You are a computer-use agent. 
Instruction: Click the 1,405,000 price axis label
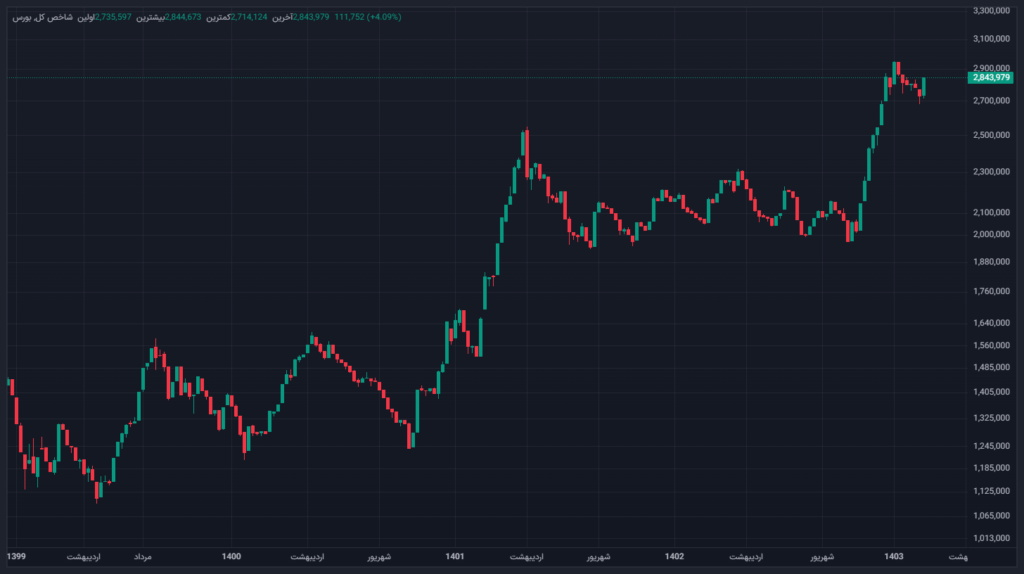pyautogui.click(x=991, y=392)
